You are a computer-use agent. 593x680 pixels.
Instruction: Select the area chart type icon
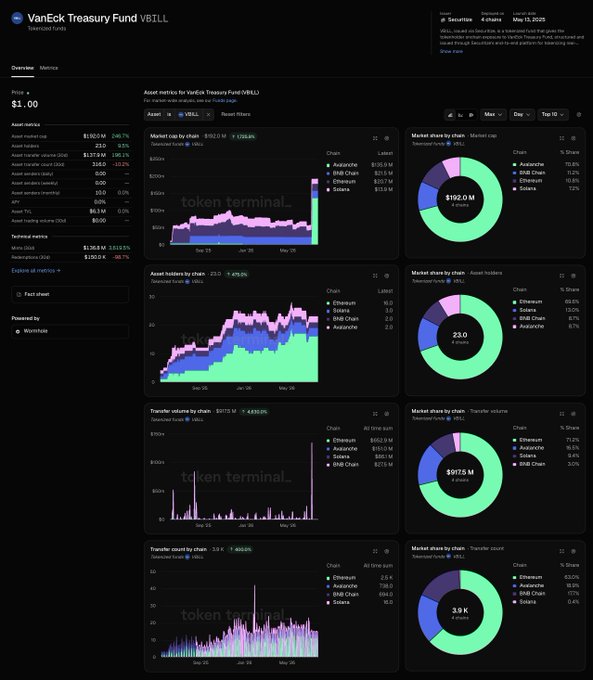click(x=450, y=115)
